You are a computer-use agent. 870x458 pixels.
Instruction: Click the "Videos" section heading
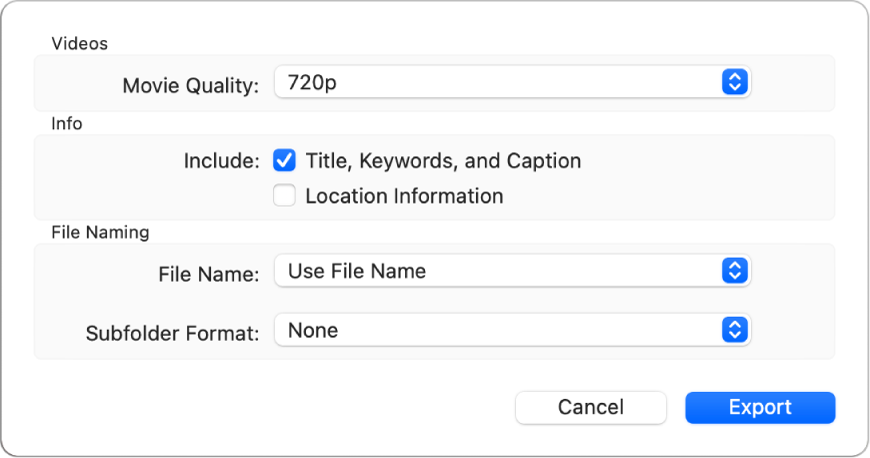[x=79, y=43]
